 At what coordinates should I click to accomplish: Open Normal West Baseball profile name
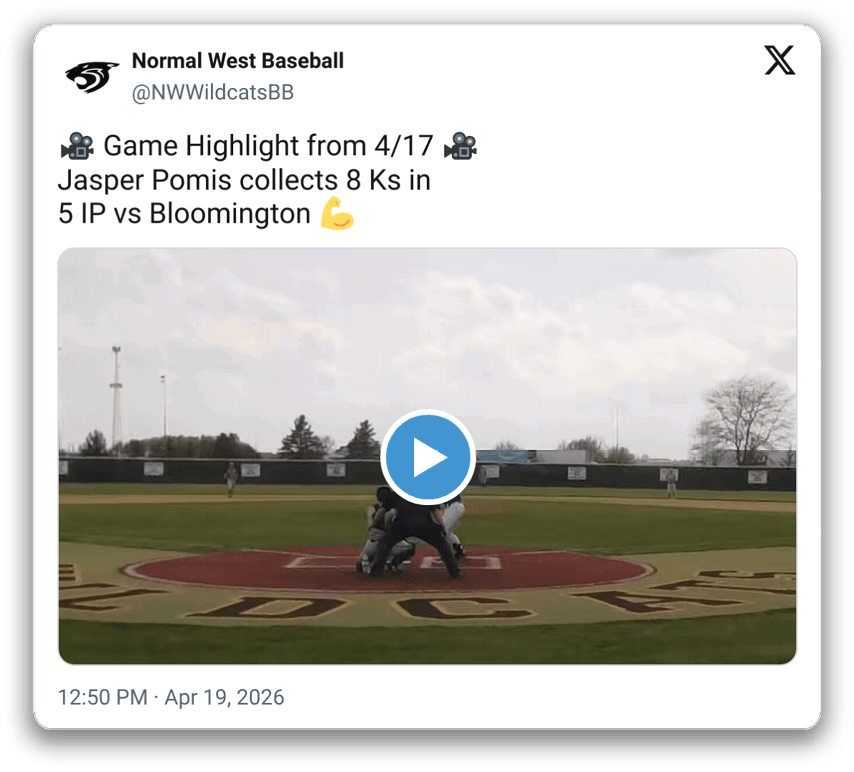pos(237,60)
